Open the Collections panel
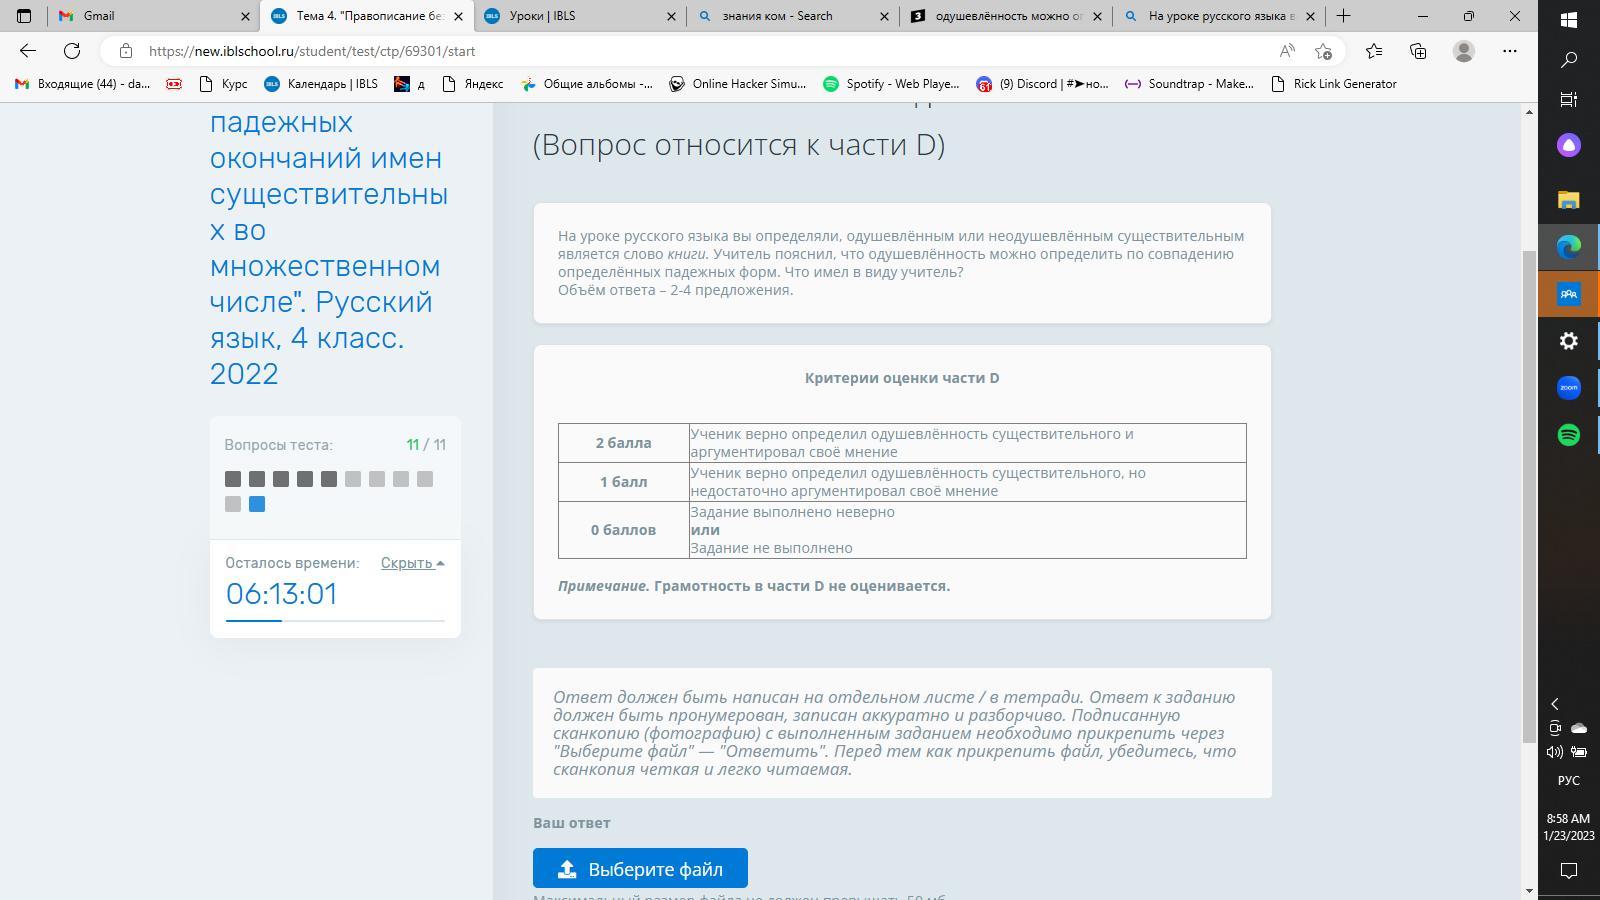The width and height of the screenshot is (1600, 900). tap(1418, 51)
